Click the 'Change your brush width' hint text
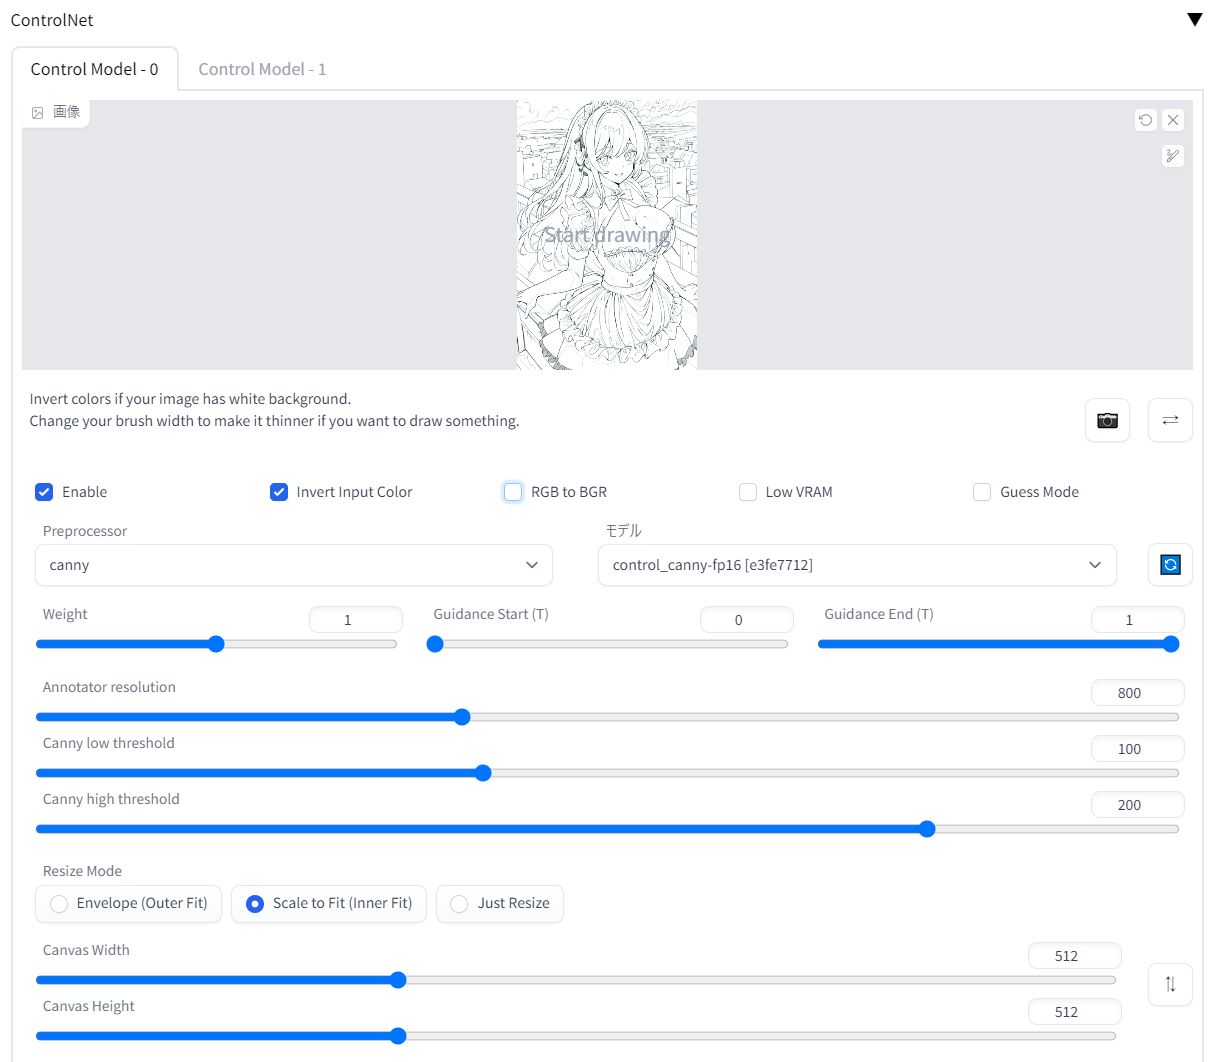Image resolution: width=1208 pixels, height=1062 pixels. click(274, 421)
